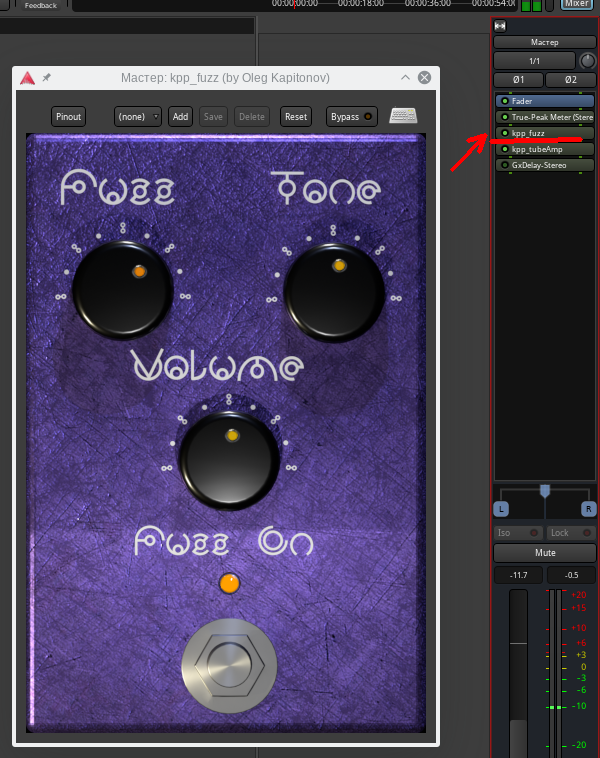Screen dimensions: 600x758
Task: Pin the kpp_fuzz plugin window
Action: coord(47,77)
